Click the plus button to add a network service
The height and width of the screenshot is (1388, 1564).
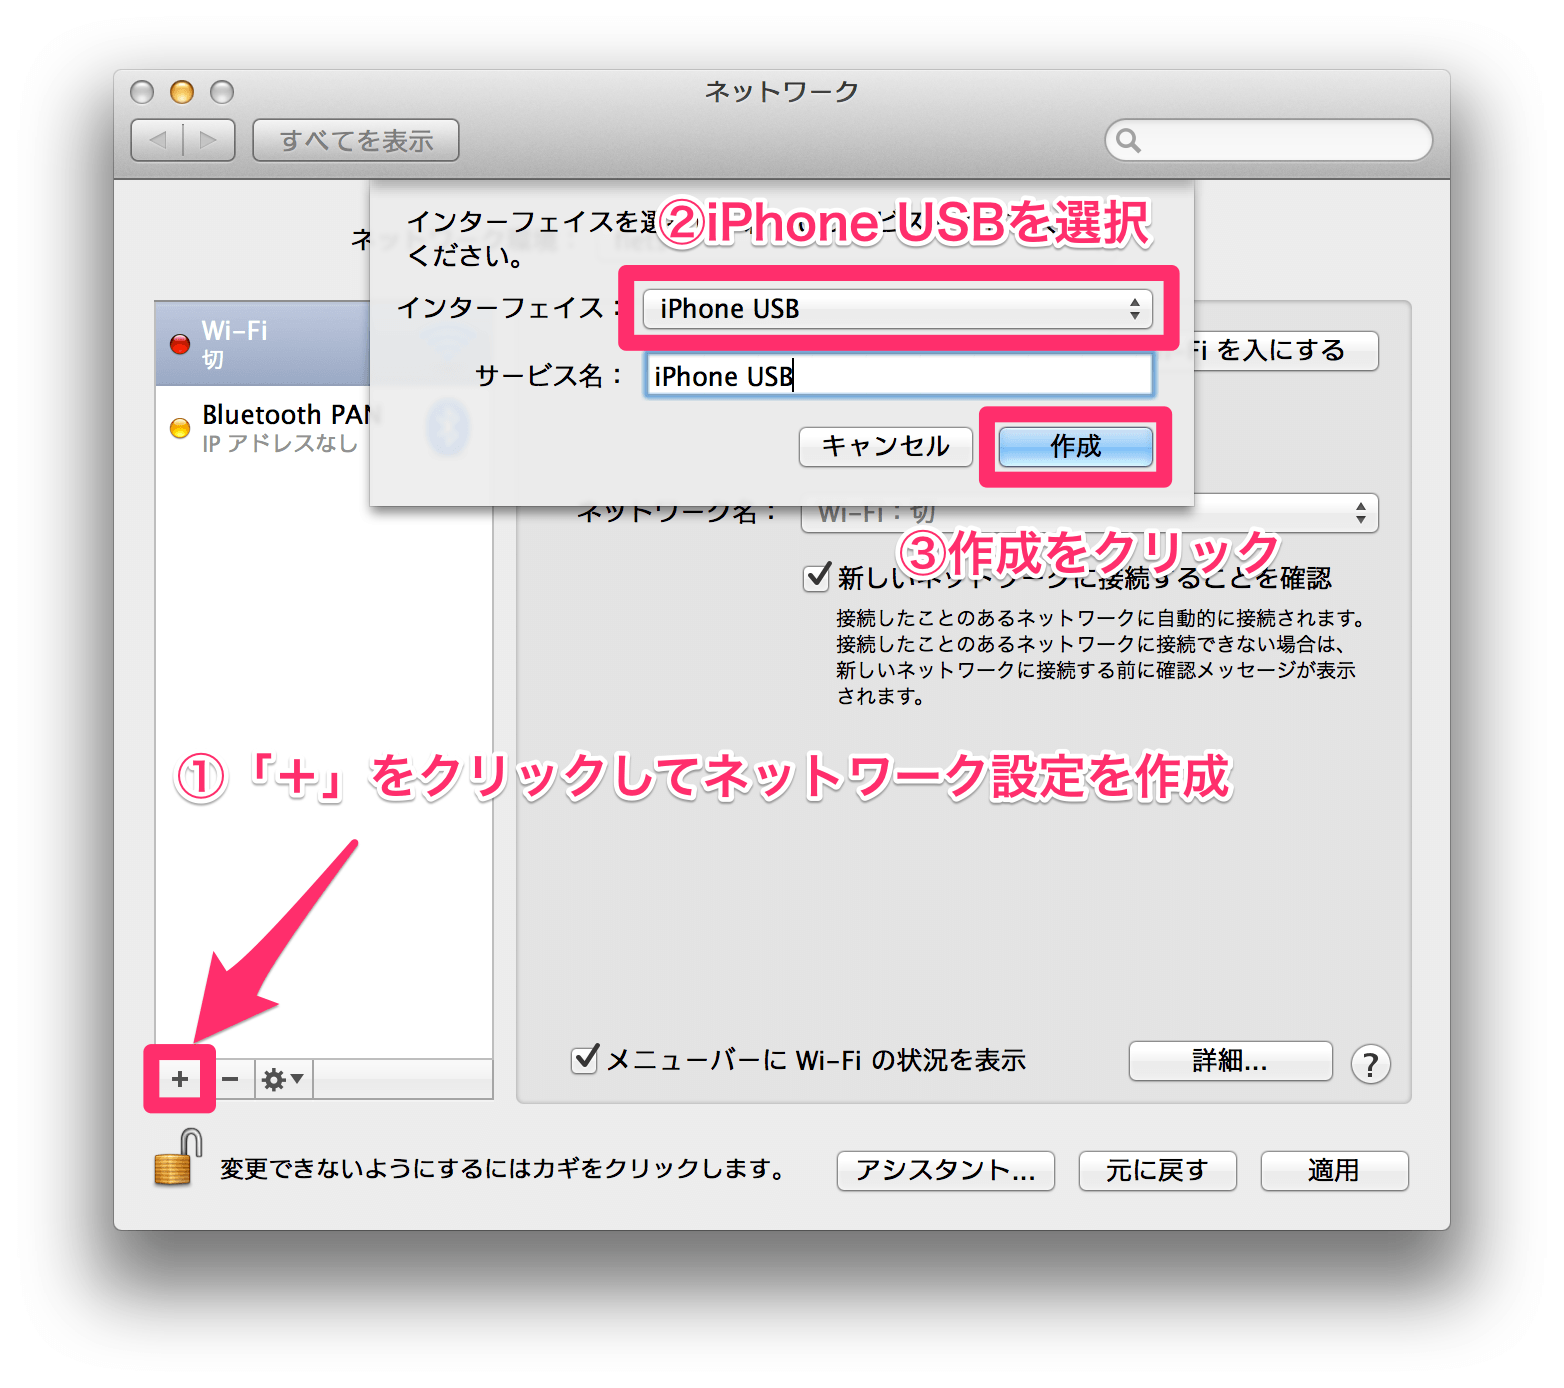pyautogui.click(x=180, y=1079)
